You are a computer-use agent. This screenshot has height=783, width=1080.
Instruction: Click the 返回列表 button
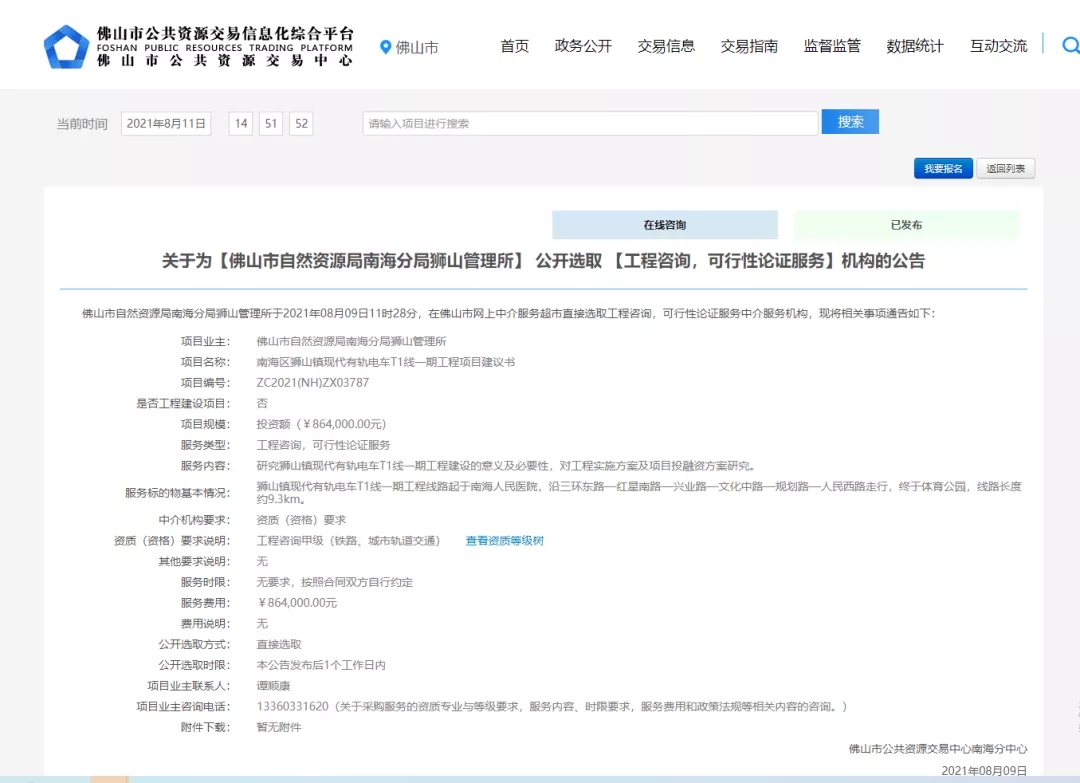1005,169
